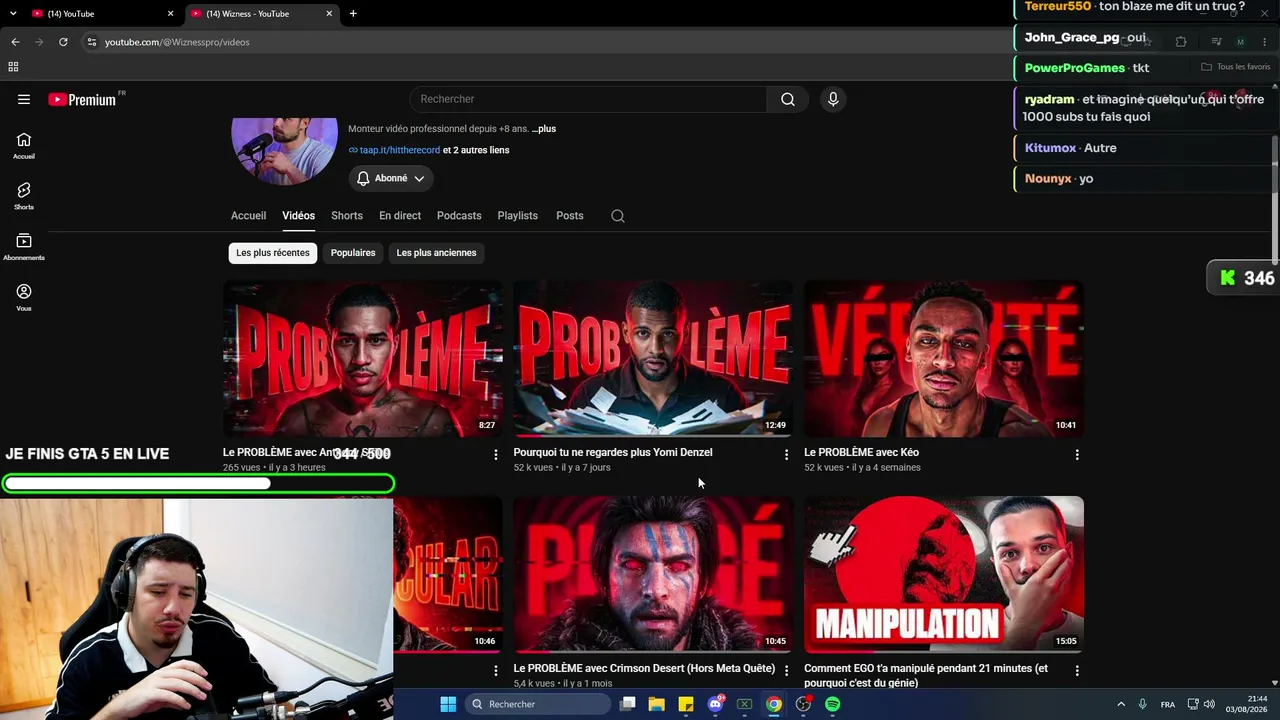Open the Vous section in sidebar
The height and width of the screenshot is (720, 1280).
(24, 297)
